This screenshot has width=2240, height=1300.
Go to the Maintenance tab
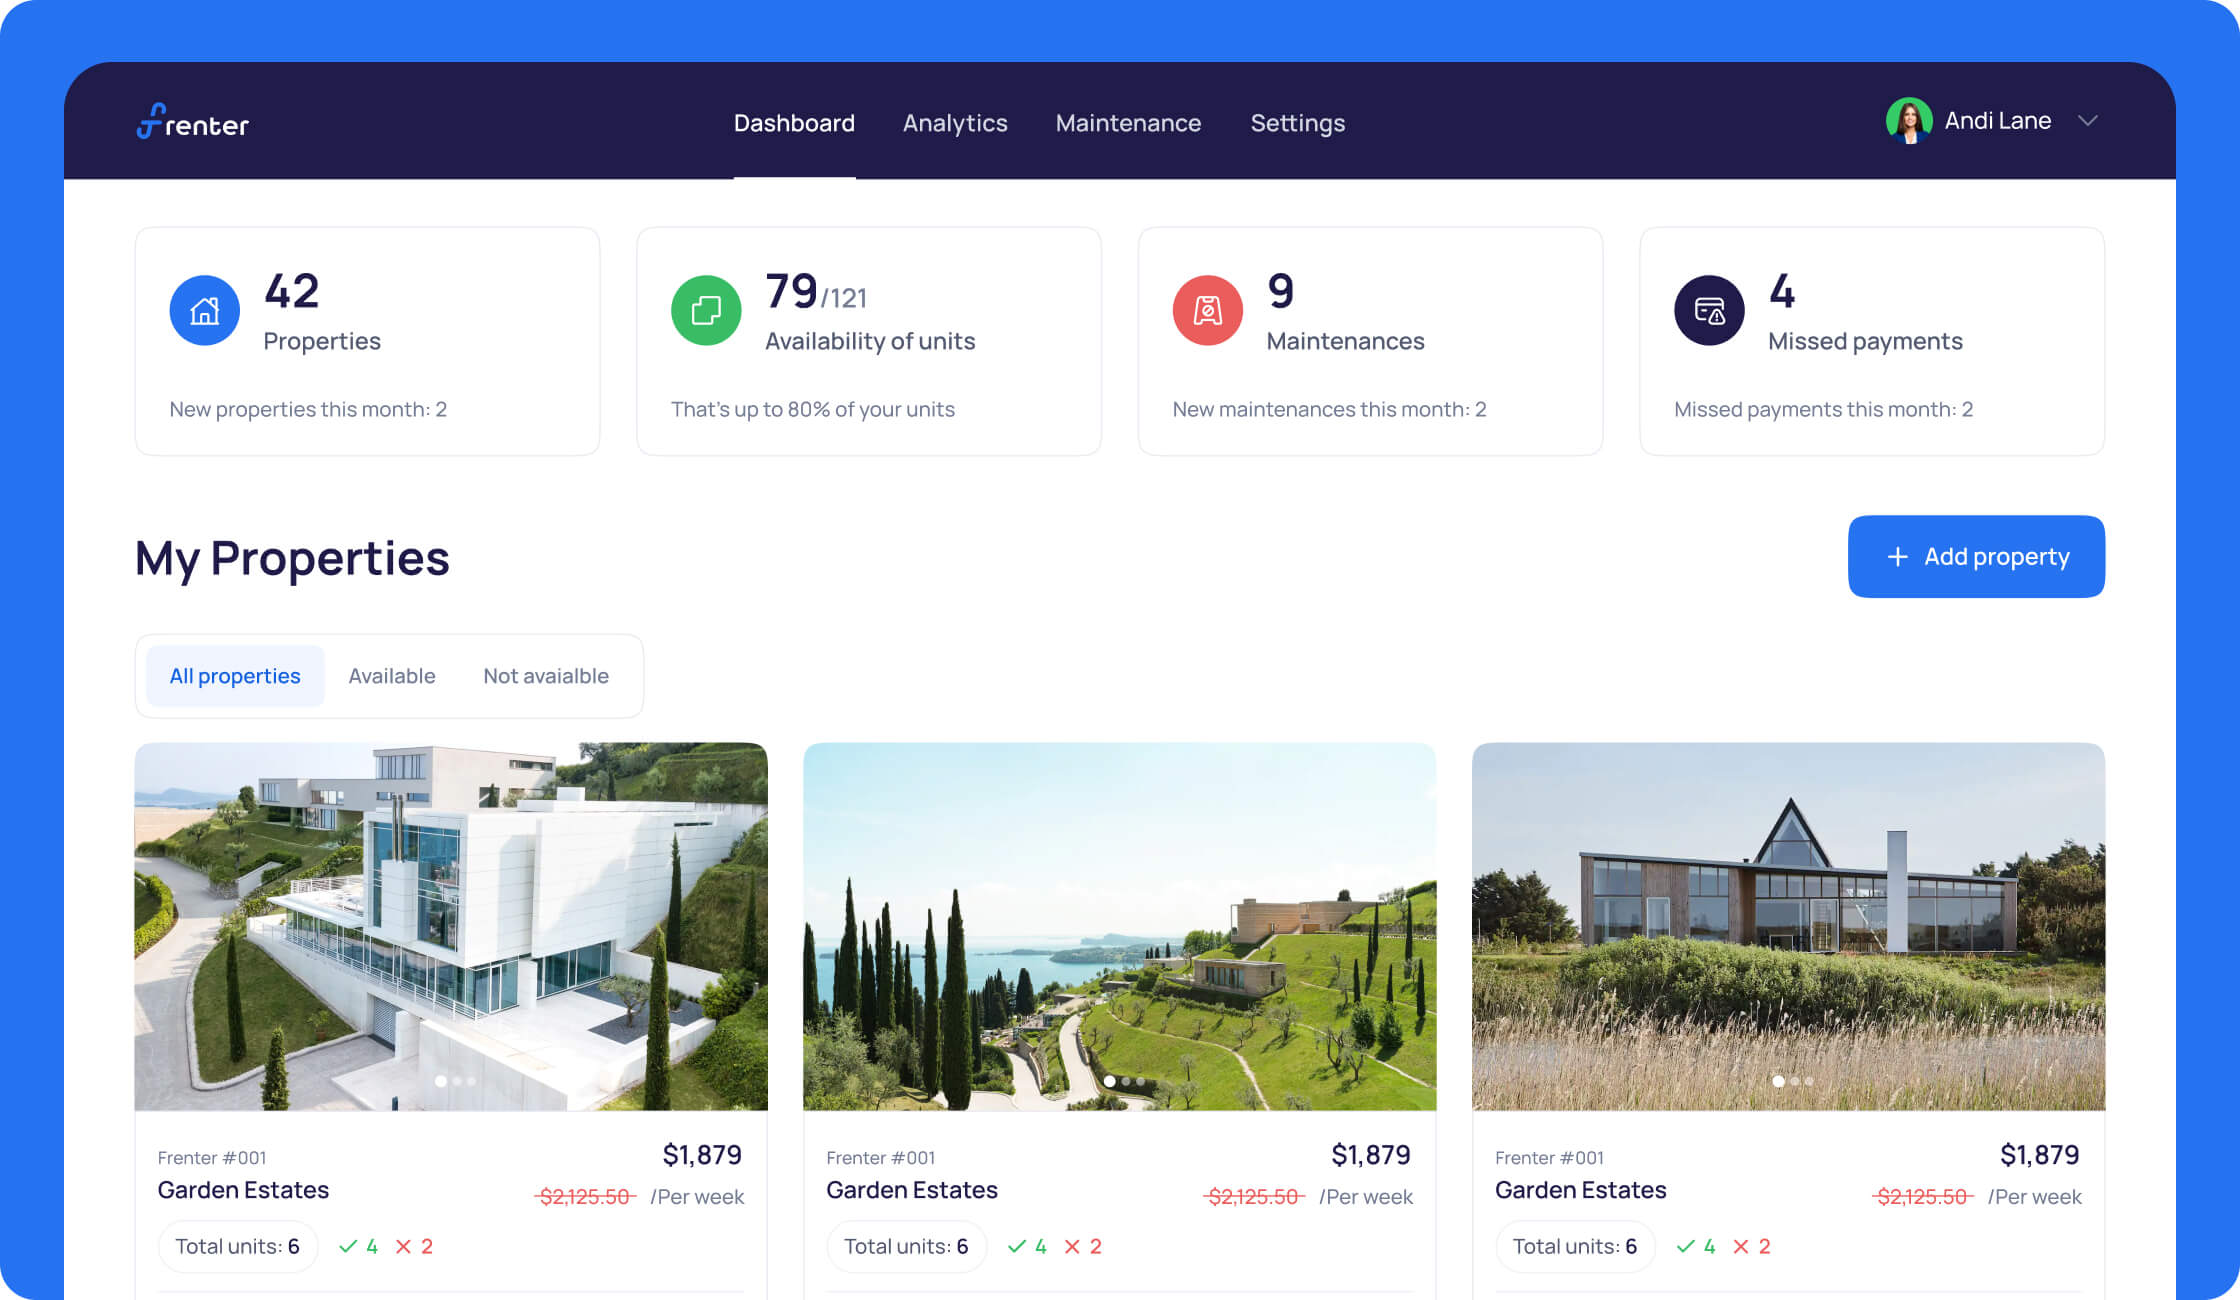pyautogui.click(x=1128, y=123)
